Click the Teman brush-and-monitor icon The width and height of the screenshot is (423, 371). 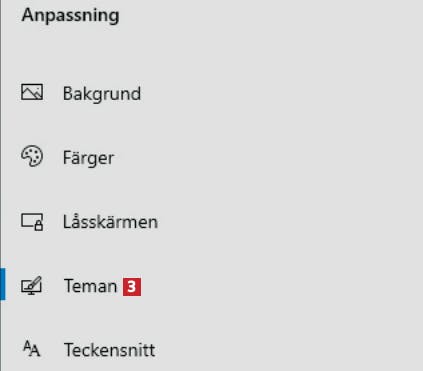32,285
